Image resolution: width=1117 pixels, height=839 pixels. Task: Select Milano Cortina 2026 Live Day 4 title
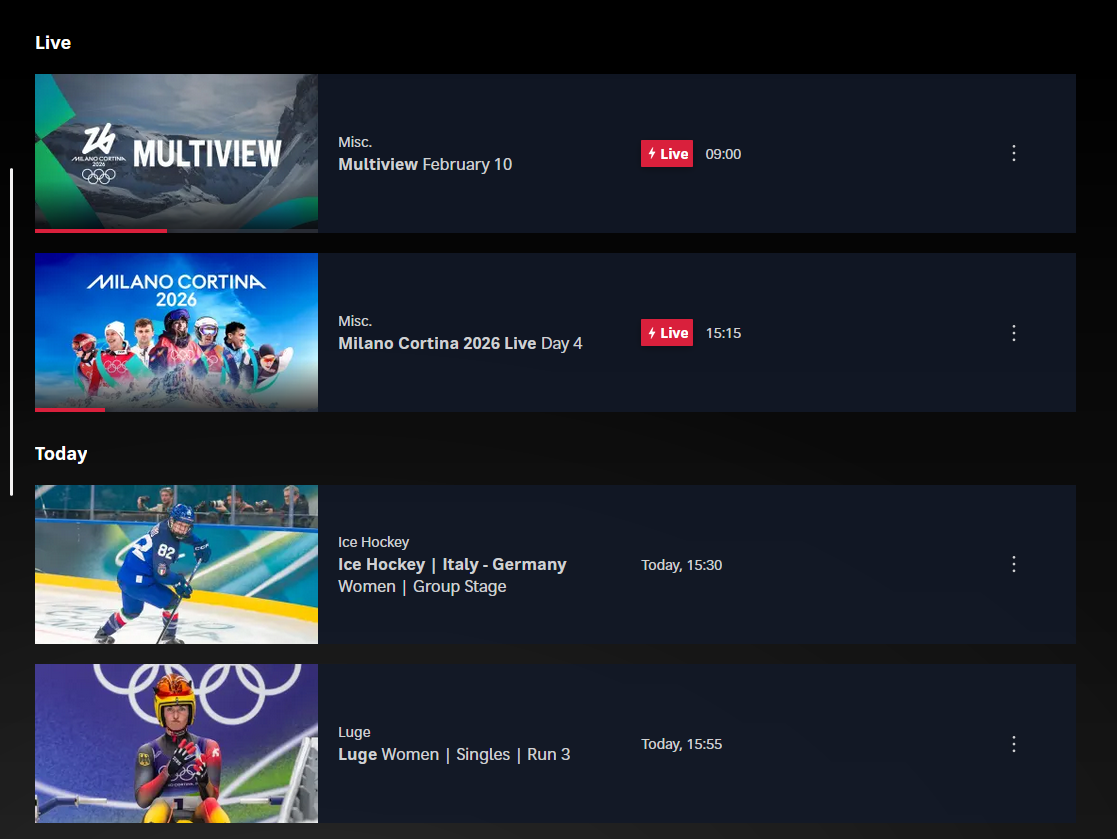(x=460, y=343)
